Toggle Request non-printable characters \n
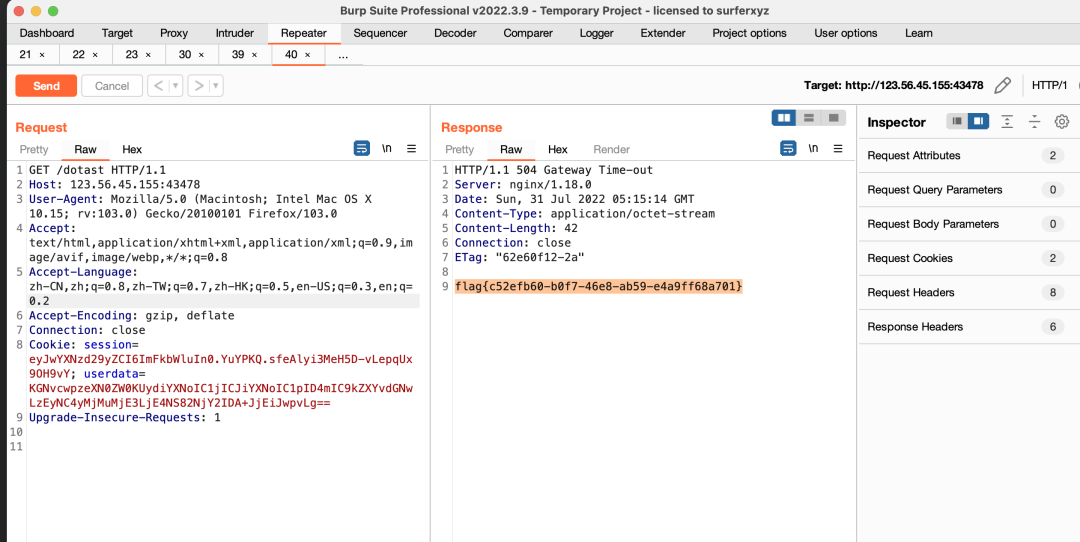 (387, 148)
